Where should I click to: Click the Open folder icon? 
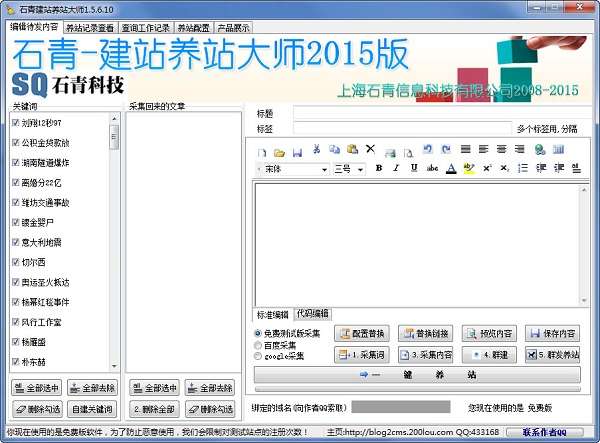(280, 151)
